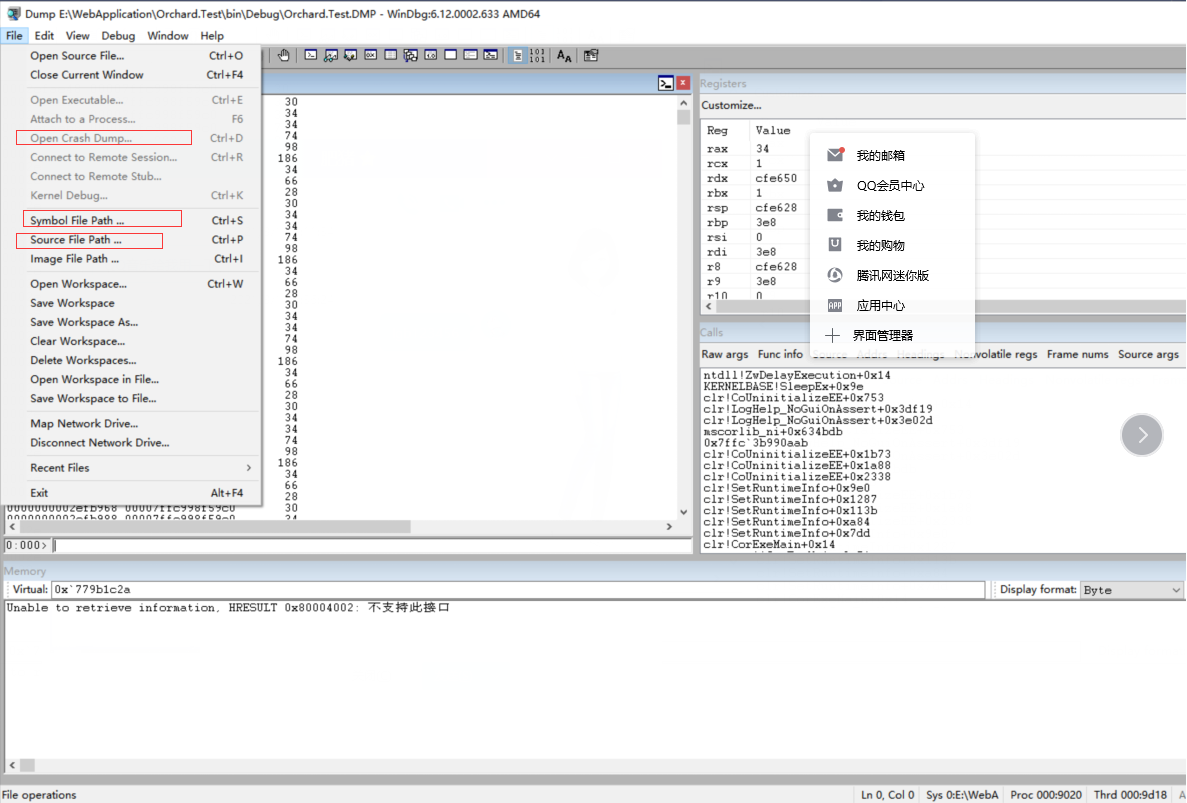
Task: Open the Memory window toolbar icon
Action: pos(388,56)
